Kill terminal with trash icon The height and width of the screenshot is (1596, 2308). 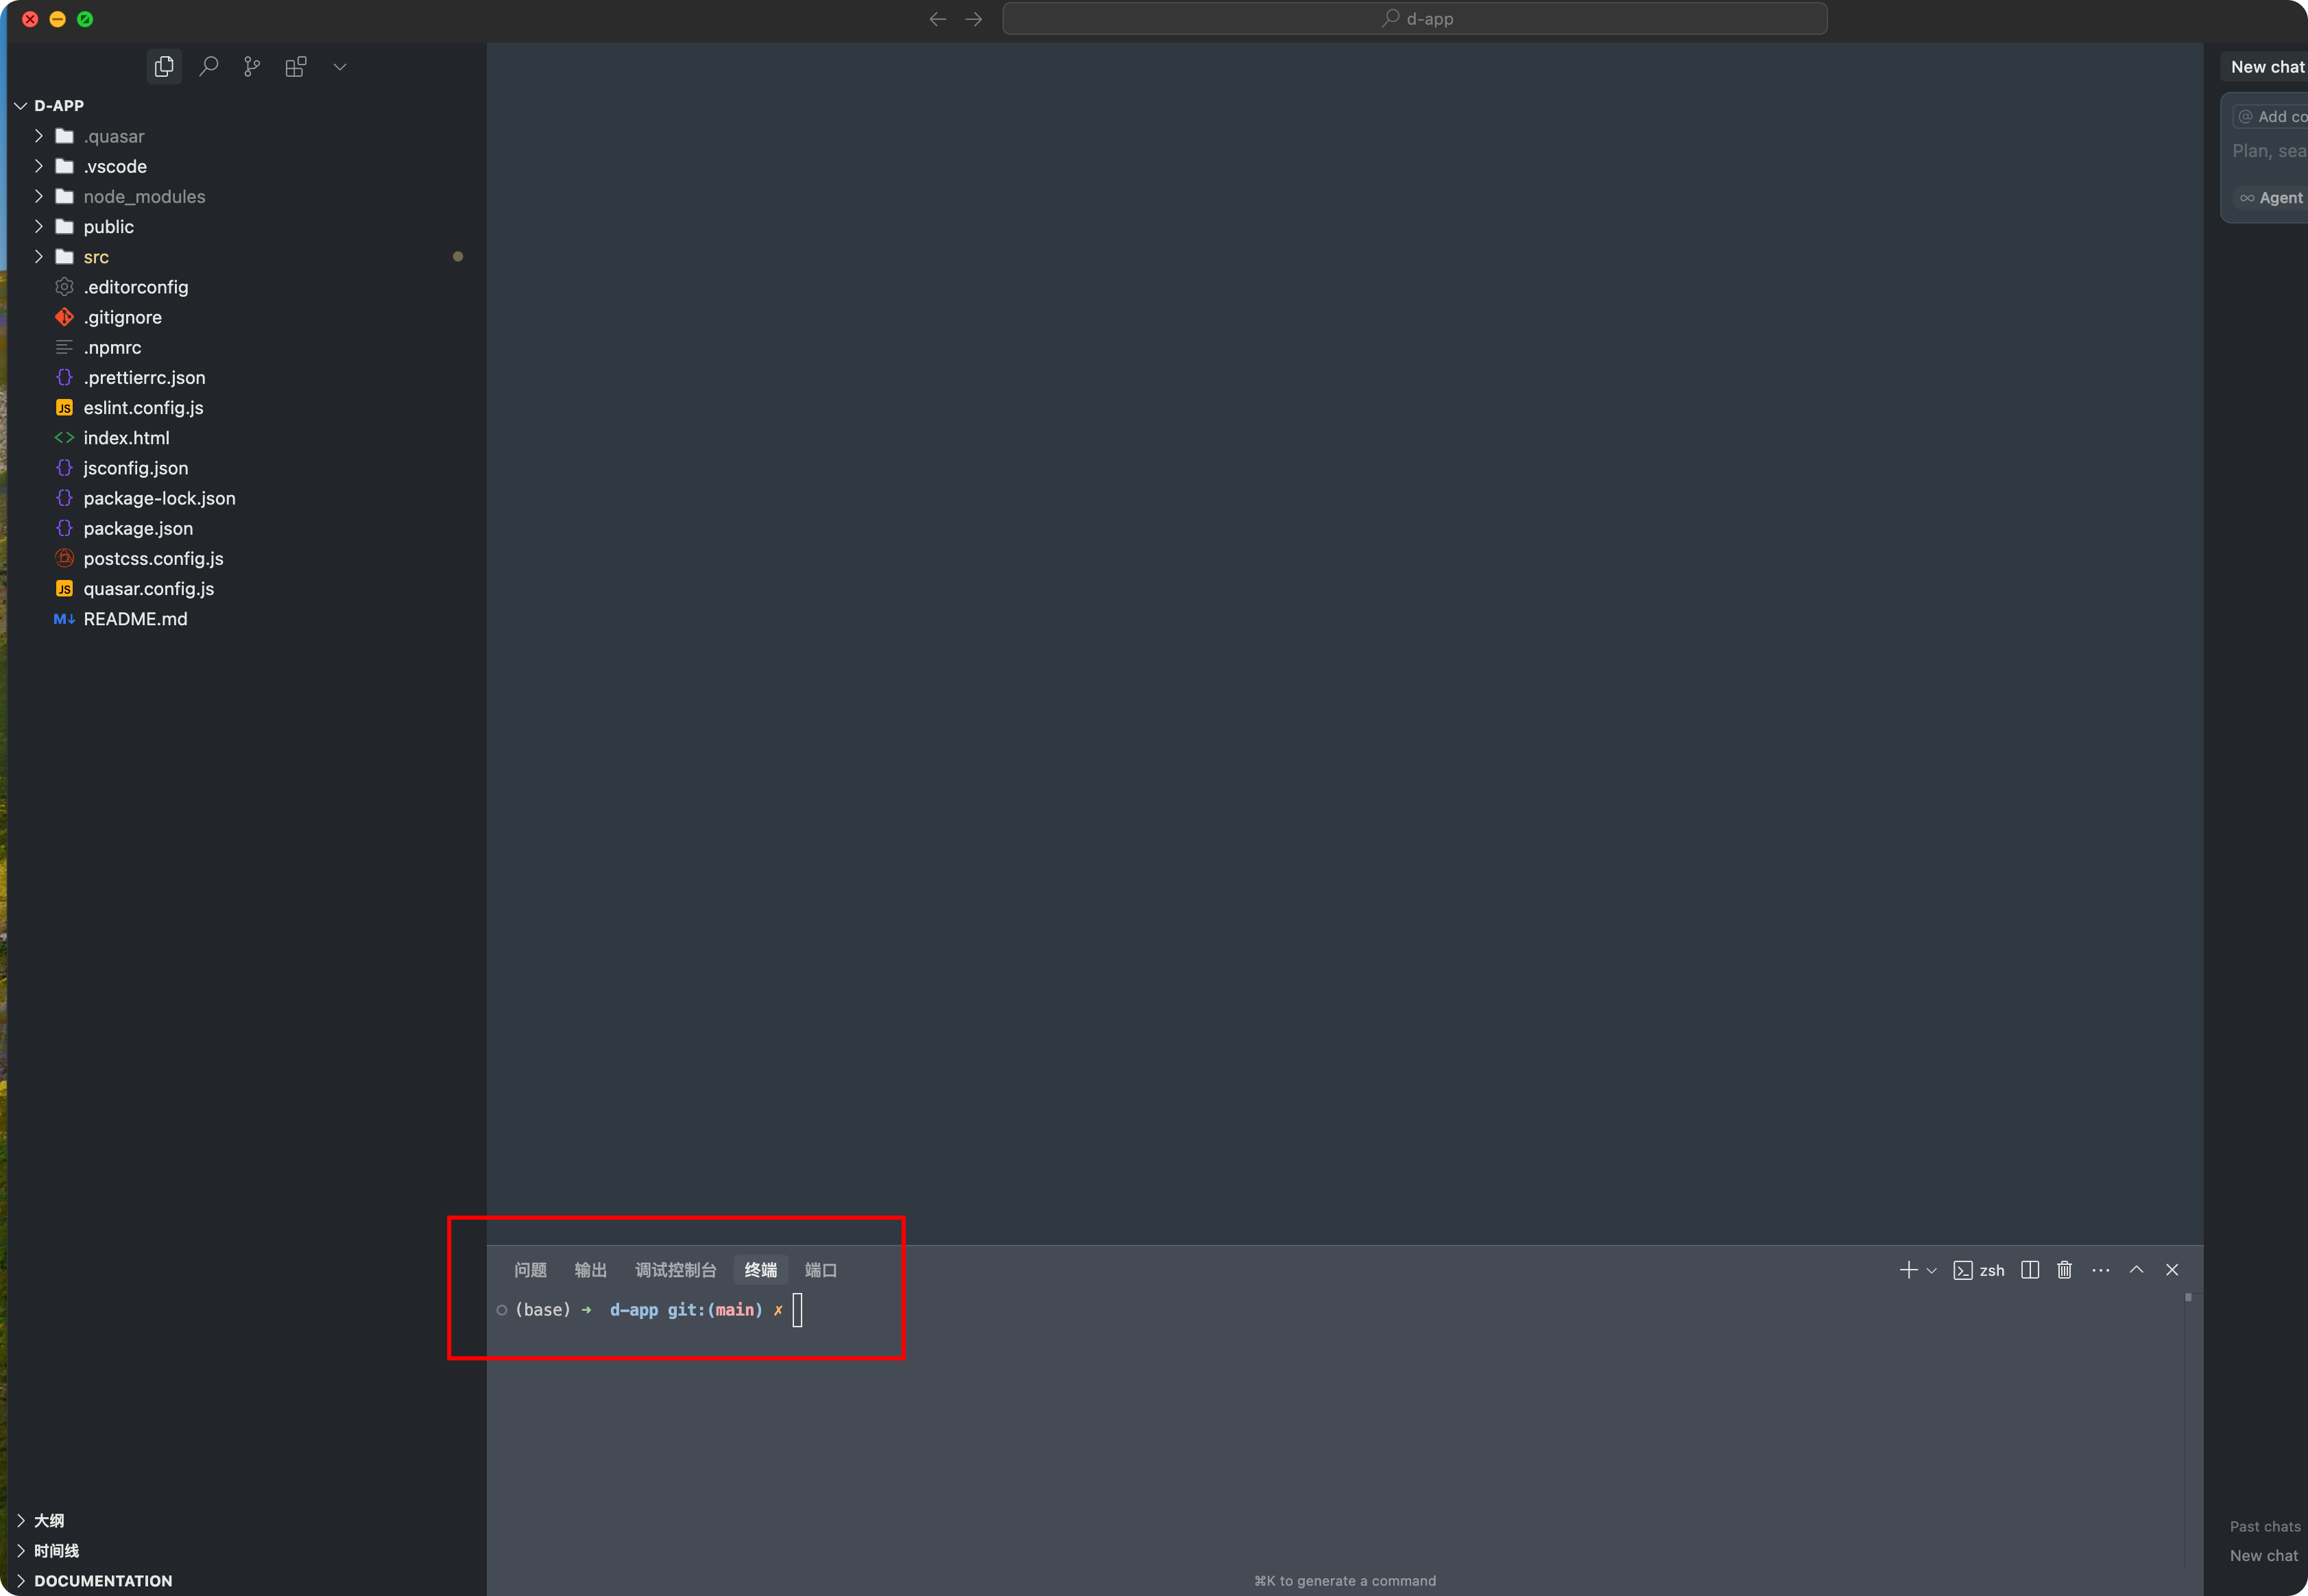[x=2064, y=1270]
